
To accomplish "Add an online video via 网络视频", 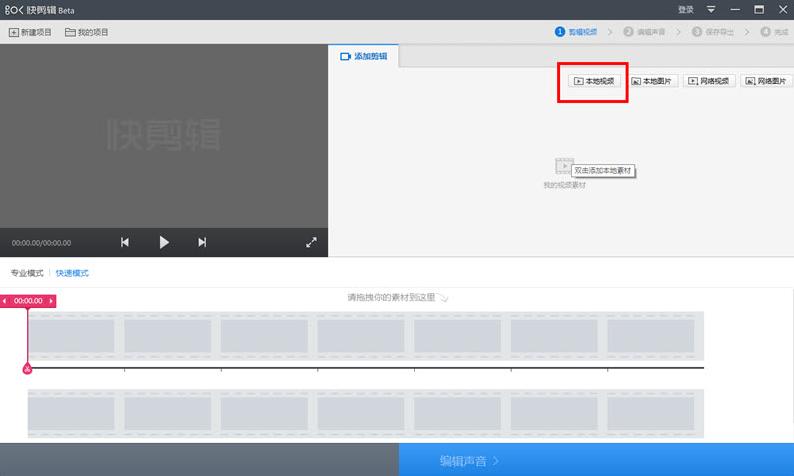I will tap(709, 81).
